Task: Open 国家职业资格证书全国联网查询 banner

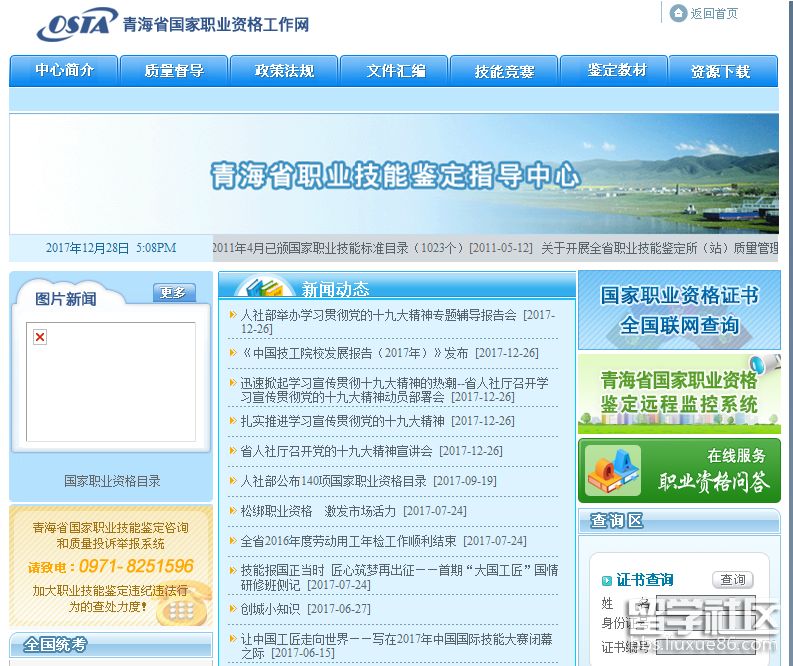Action: click(x=679, y=310)
